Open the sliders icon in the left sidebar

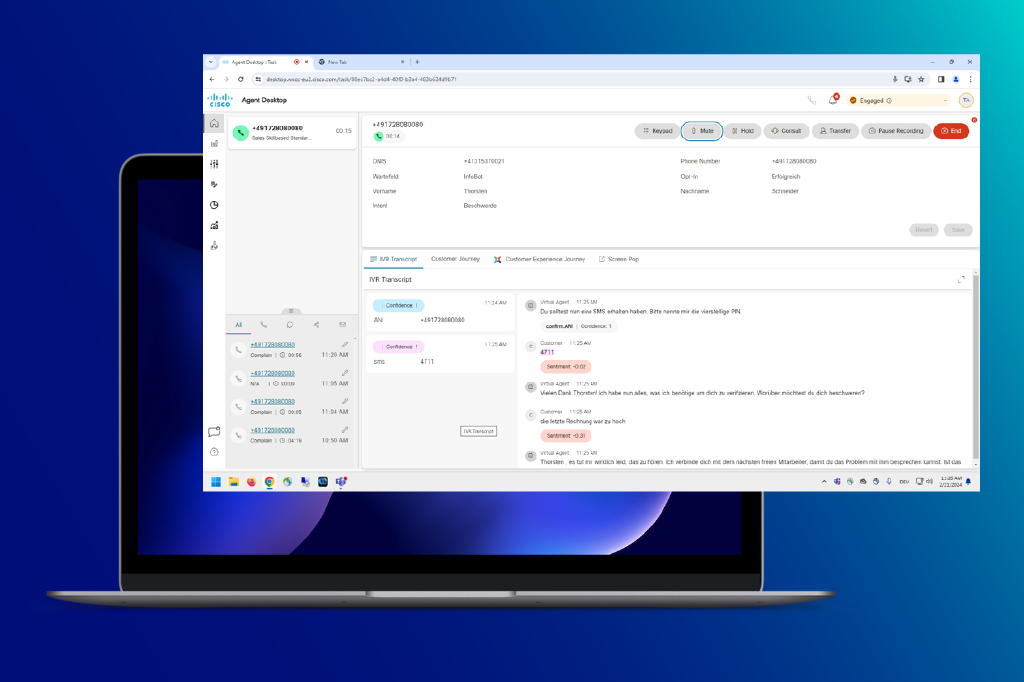click(x=214, y=164)
